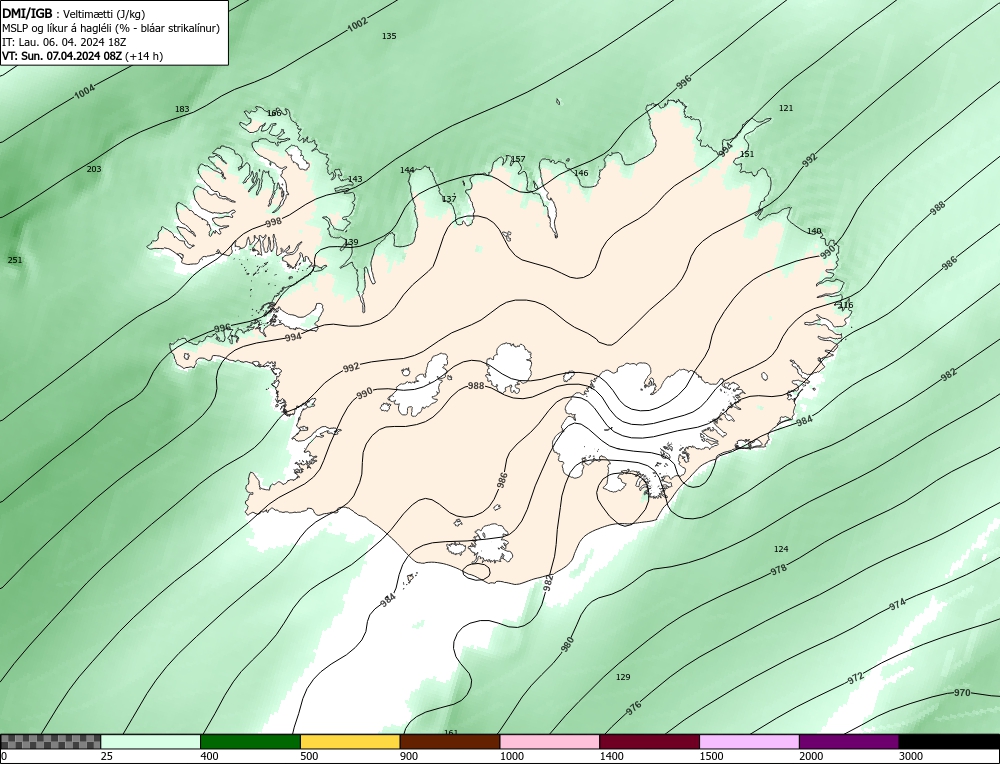Click the DMI/IGB title text

coord(27,13)
